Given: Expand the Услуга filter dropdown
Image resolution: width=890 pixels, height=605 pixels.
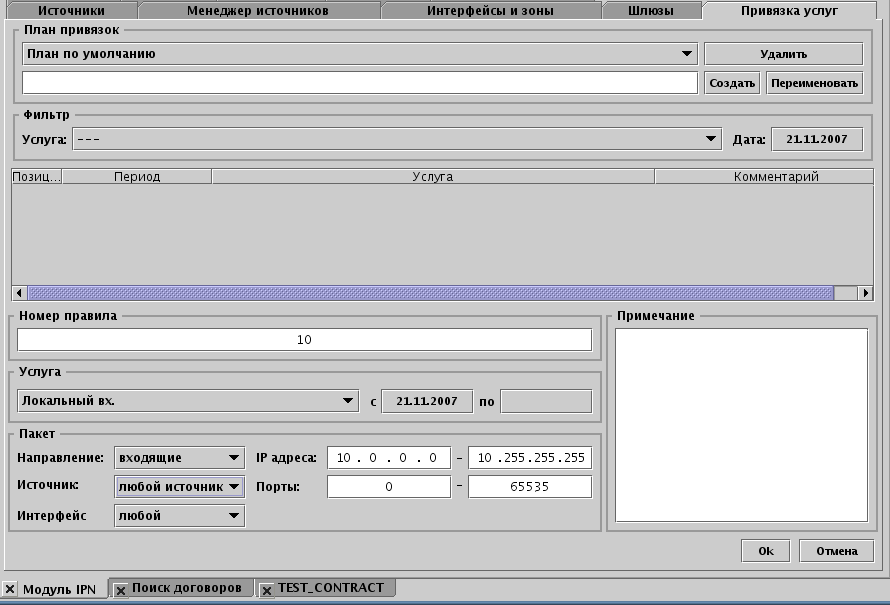Looking at the screenshot, I should pyautogui.click(x=711, y=140).
